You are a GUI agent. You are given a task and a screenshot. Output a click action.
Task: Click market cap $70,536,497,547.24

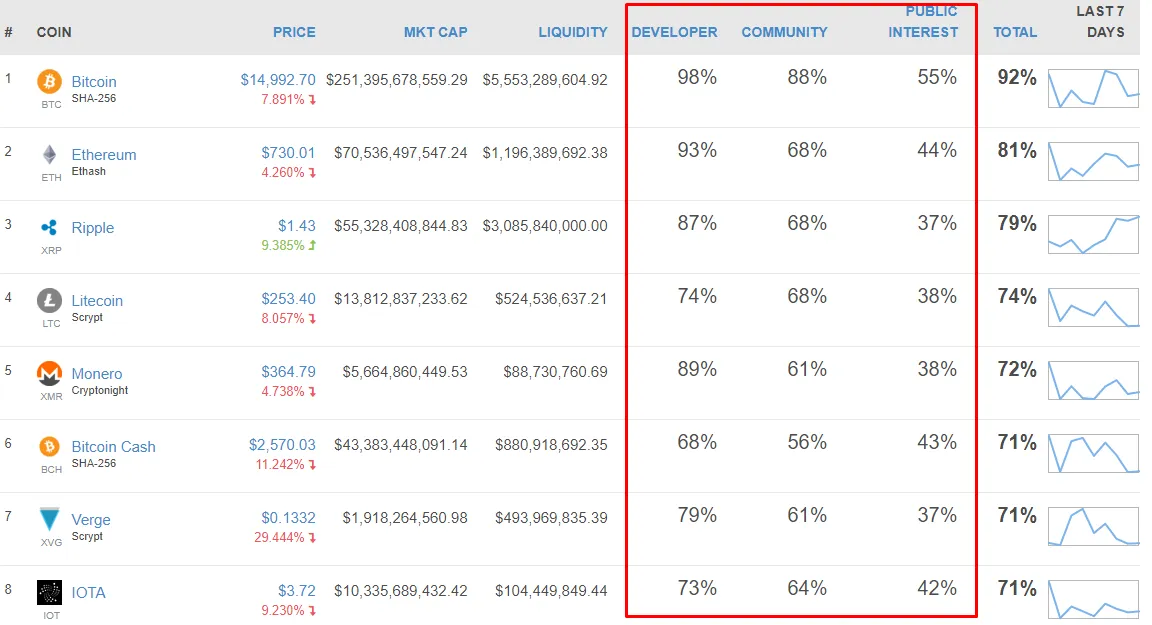tap(400, 153)
